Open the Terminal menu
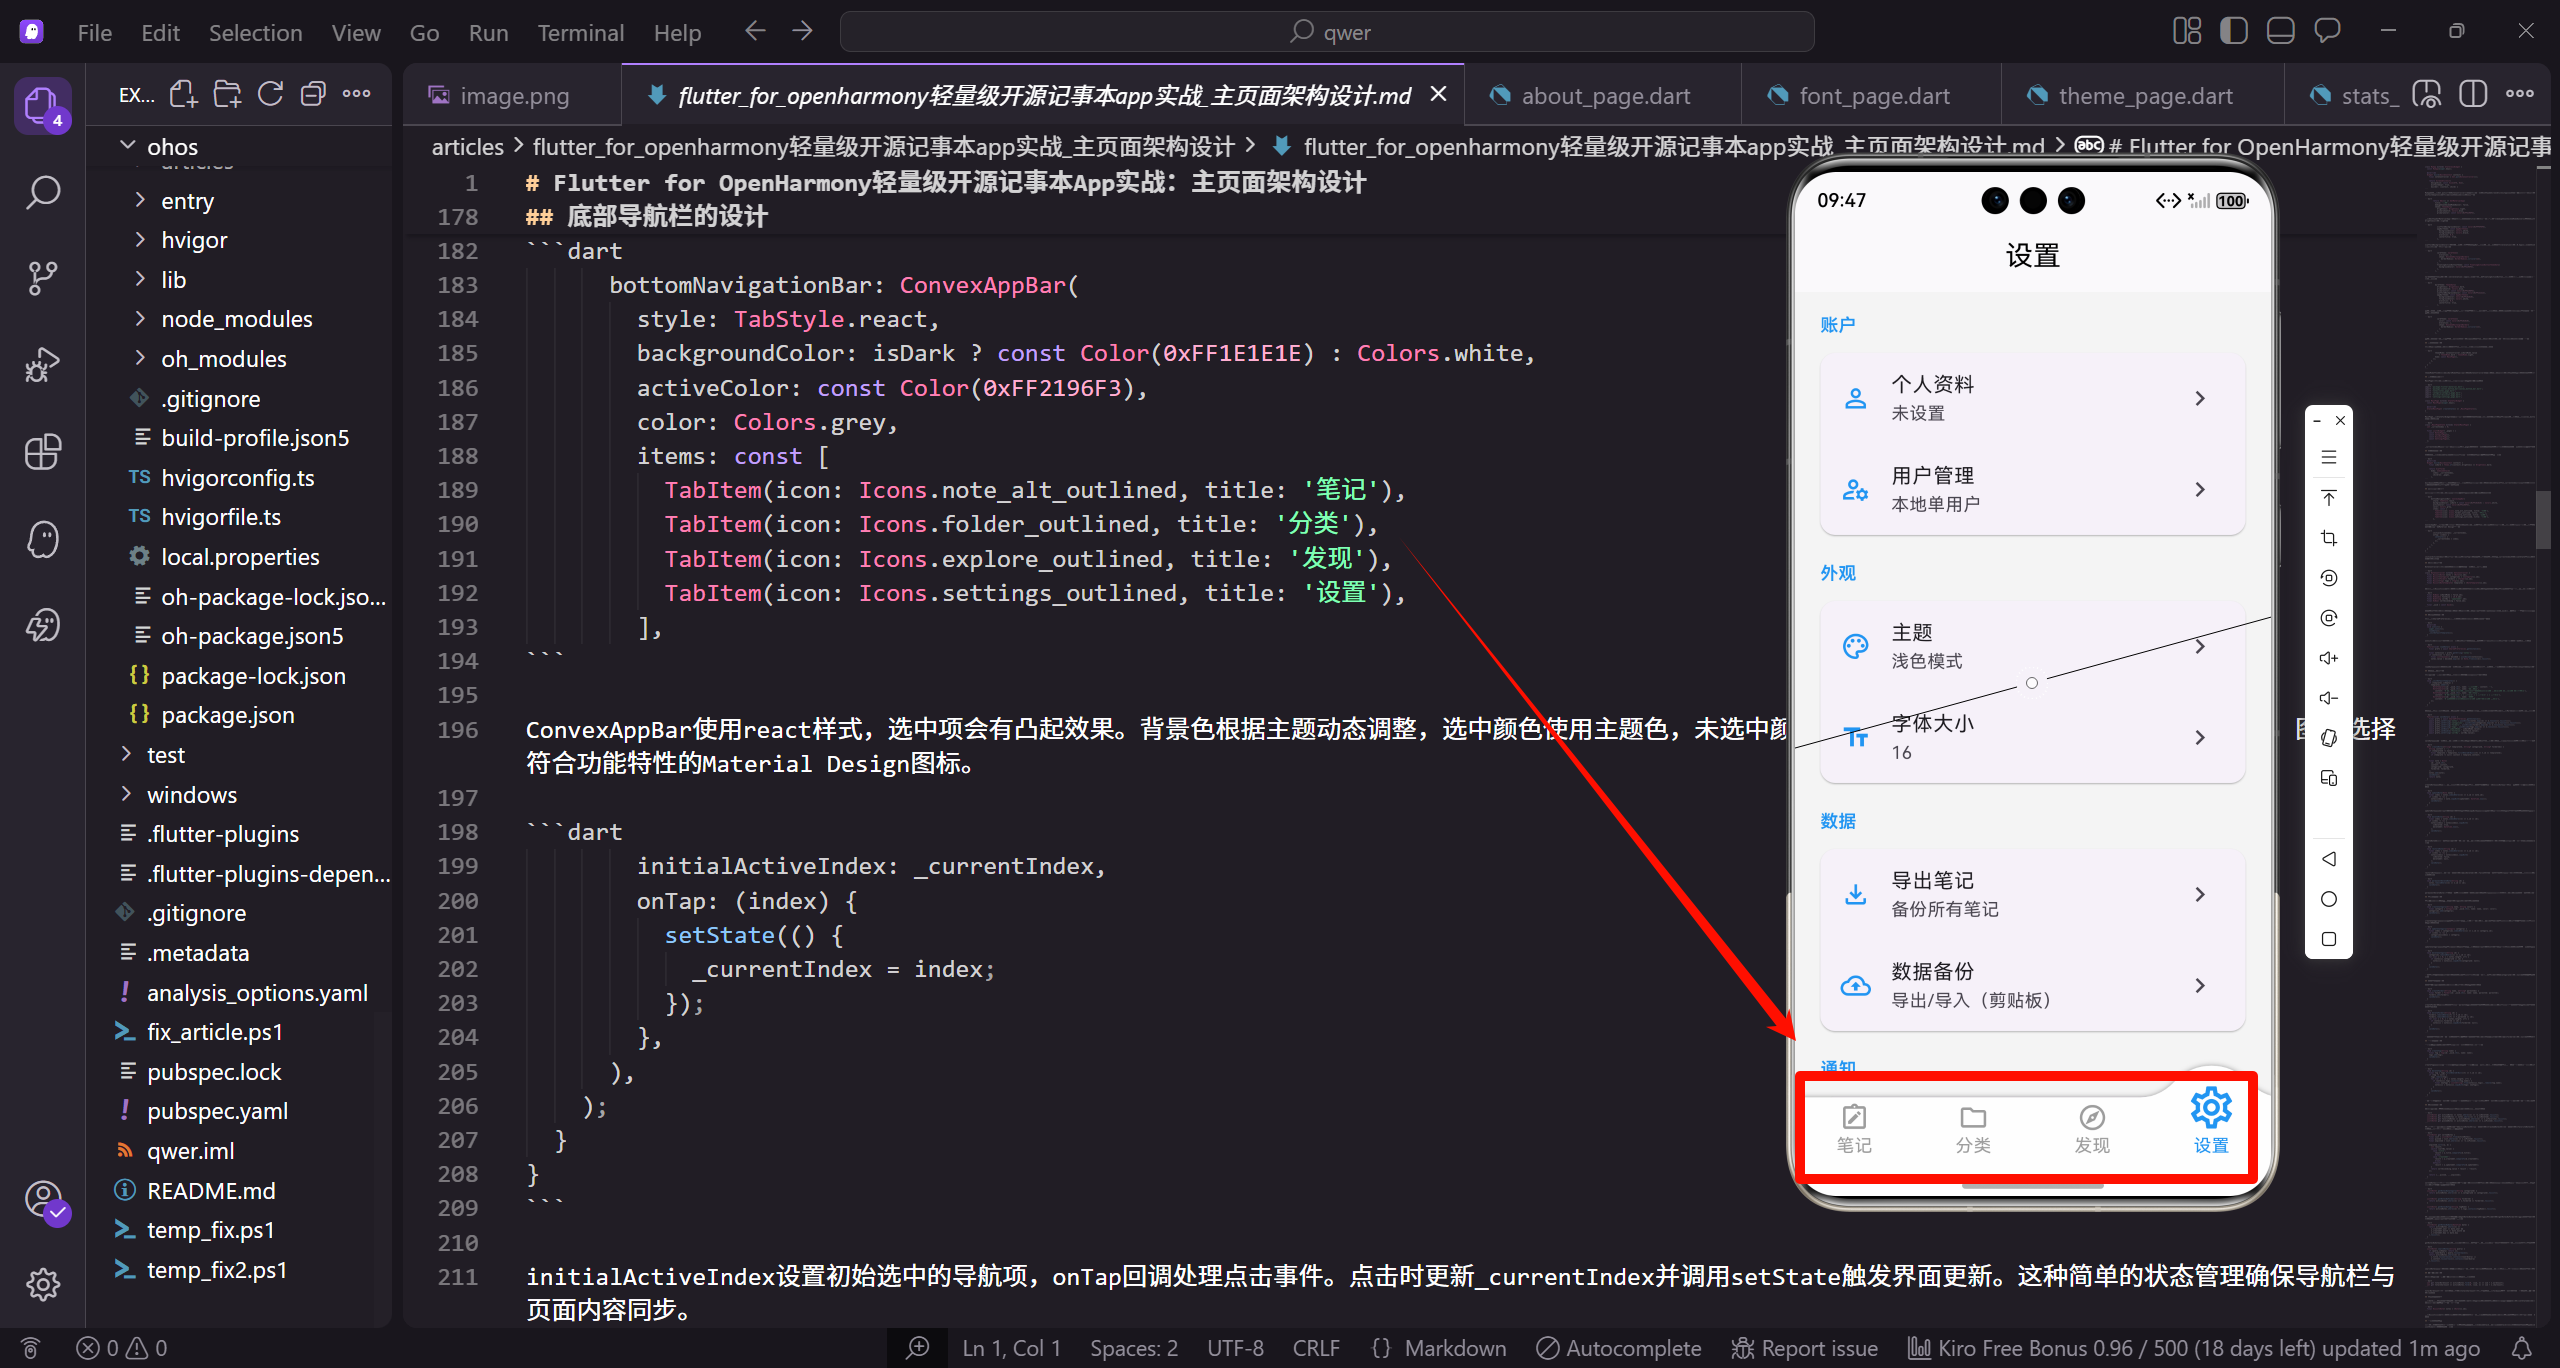Viewport: 2560px width, 1368px height. [x=580, y=33]
